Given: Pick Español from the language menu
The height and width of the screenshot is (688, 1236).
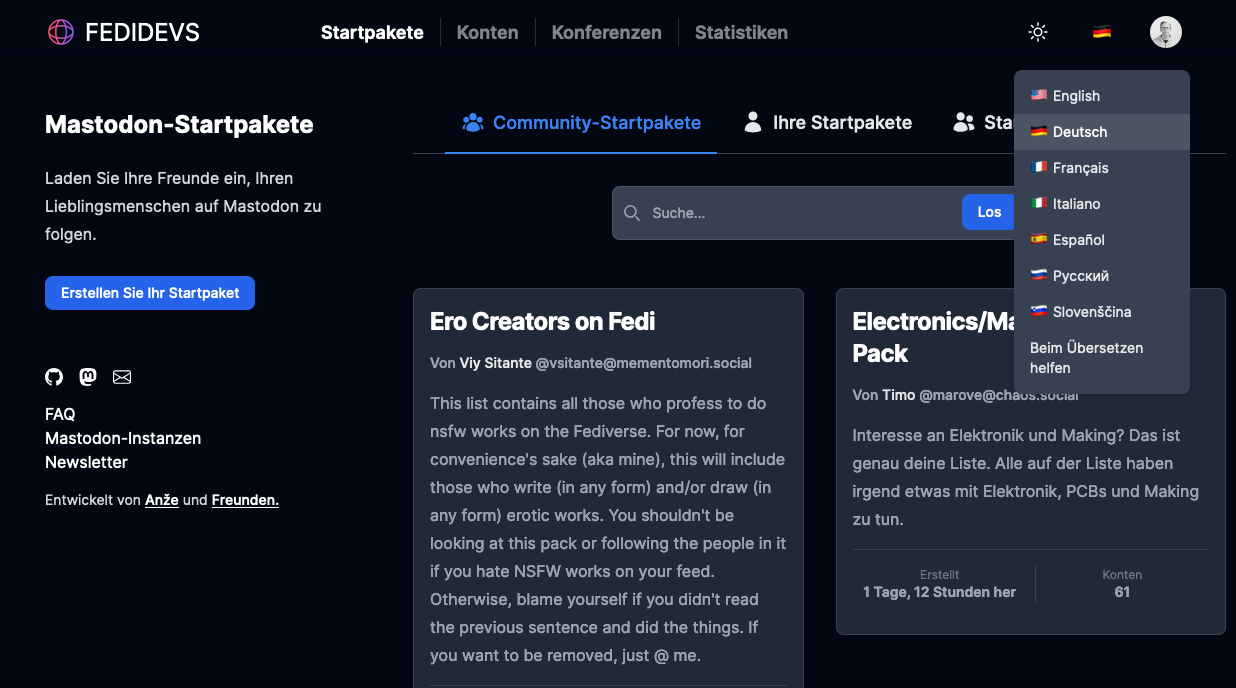Looking at the screenshot, I should (1078, 240).
